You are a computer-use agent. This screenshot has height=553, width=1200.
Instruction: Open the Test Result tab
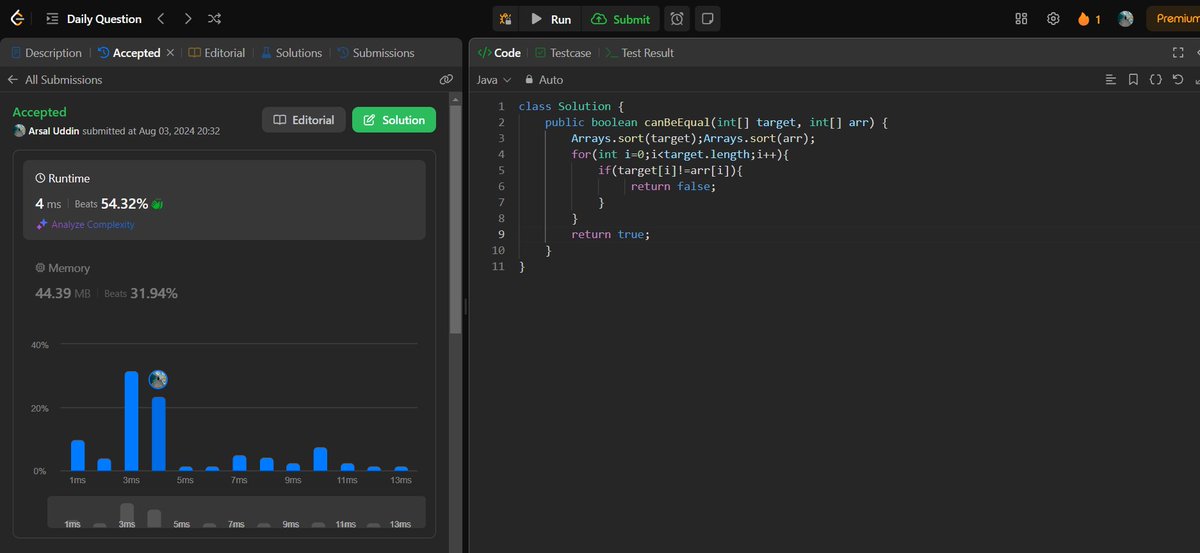pyautogui.click(x=640, y=53)
